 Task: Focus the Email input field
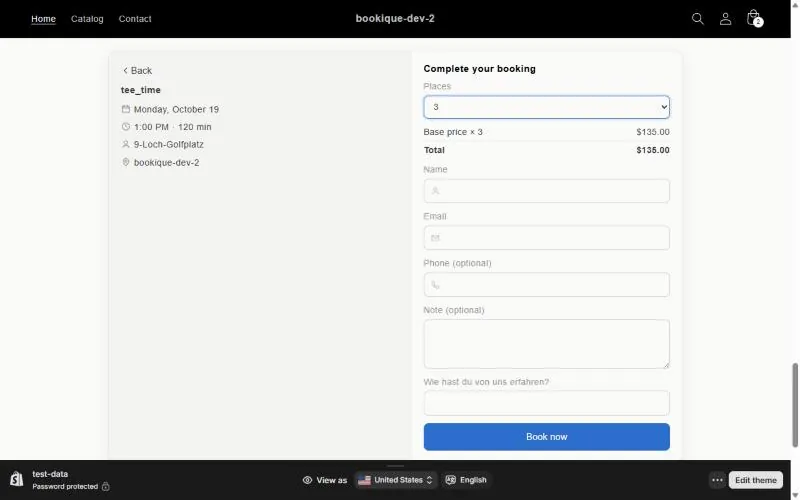click(x=546, y=238)
